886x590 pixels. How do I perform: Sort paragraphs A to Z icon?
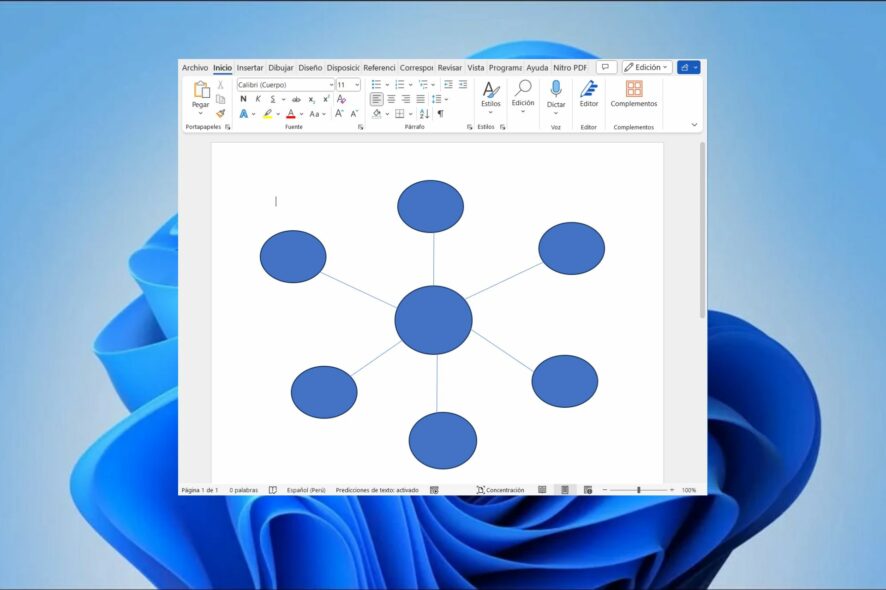424,114
